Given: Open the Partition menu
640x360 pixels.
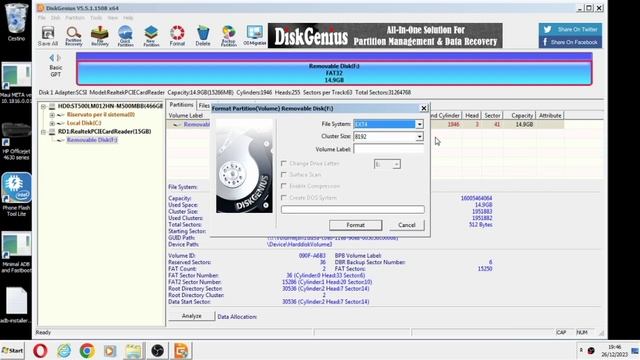Looking at the screenshot, I should pos(75,18).
